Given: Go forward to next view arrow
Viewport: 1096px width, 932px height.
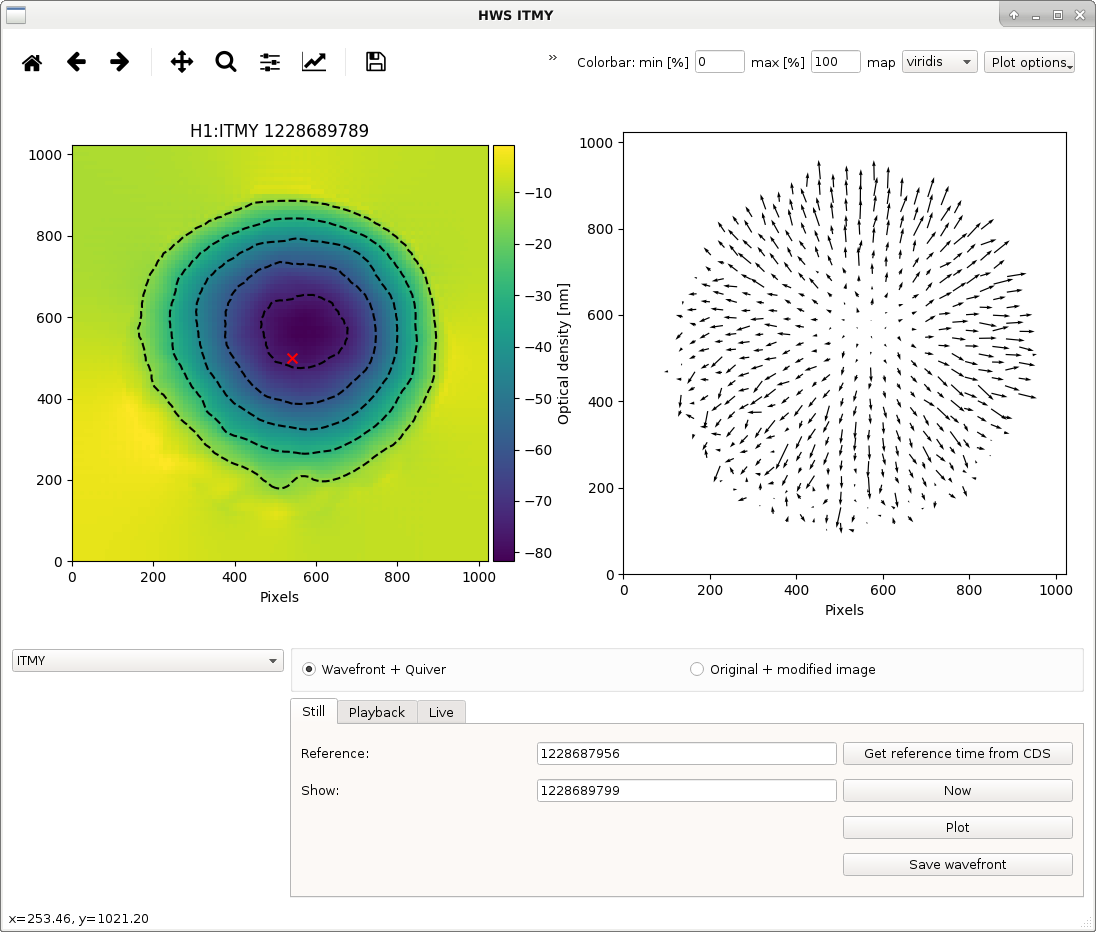Looking at the screenshot, I should tap(120, 62).
